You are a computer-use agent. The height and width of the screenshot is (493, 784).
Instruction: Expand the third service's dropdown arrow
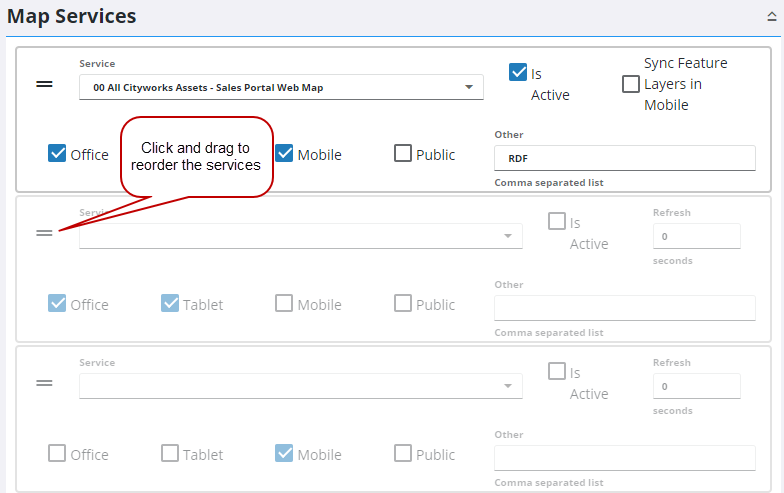[509, 386]
